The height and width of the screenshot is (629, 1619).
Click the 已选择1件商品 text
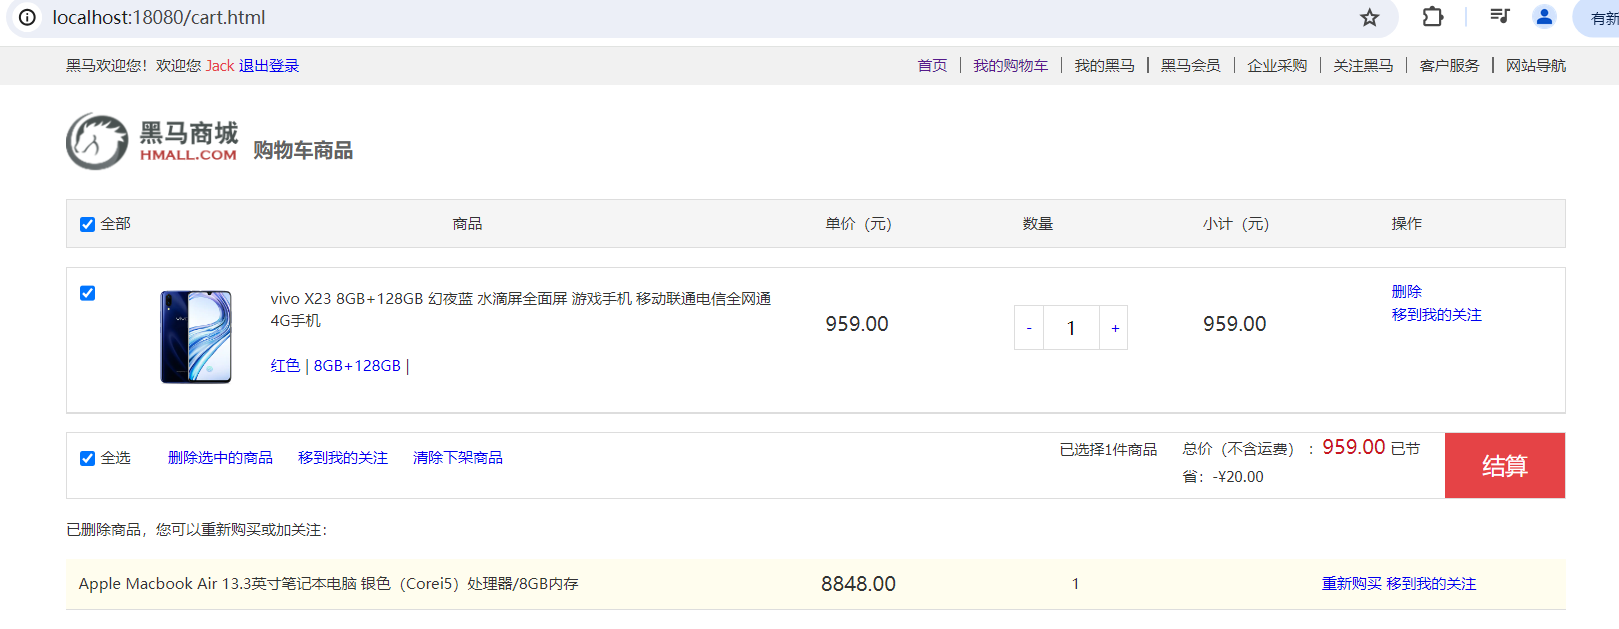coord(1108,450)
